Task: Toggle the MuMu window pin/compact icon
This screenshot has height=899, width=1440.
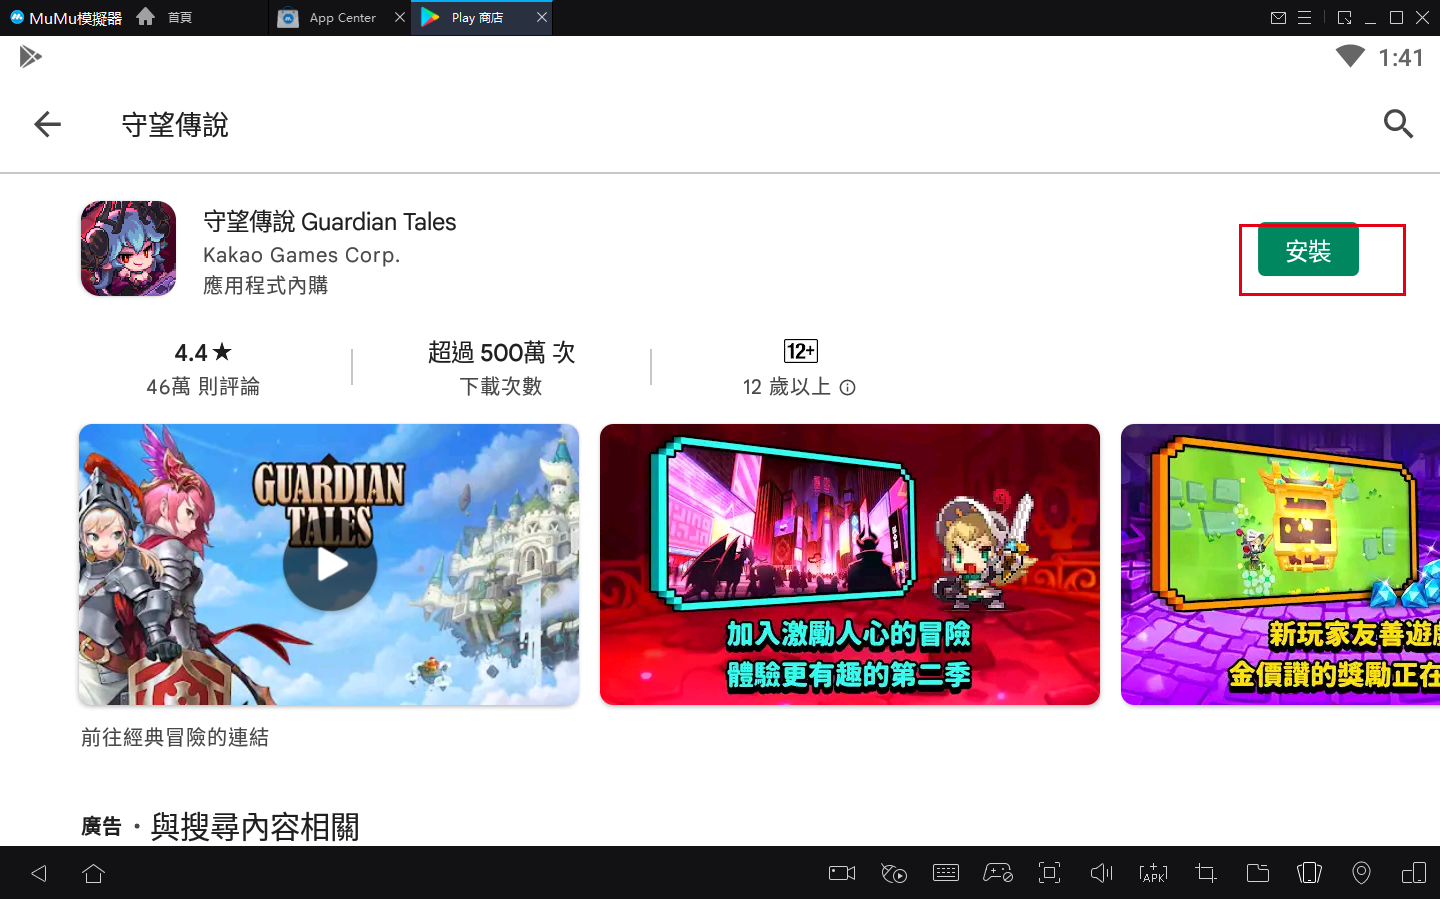Action: 1344,17
